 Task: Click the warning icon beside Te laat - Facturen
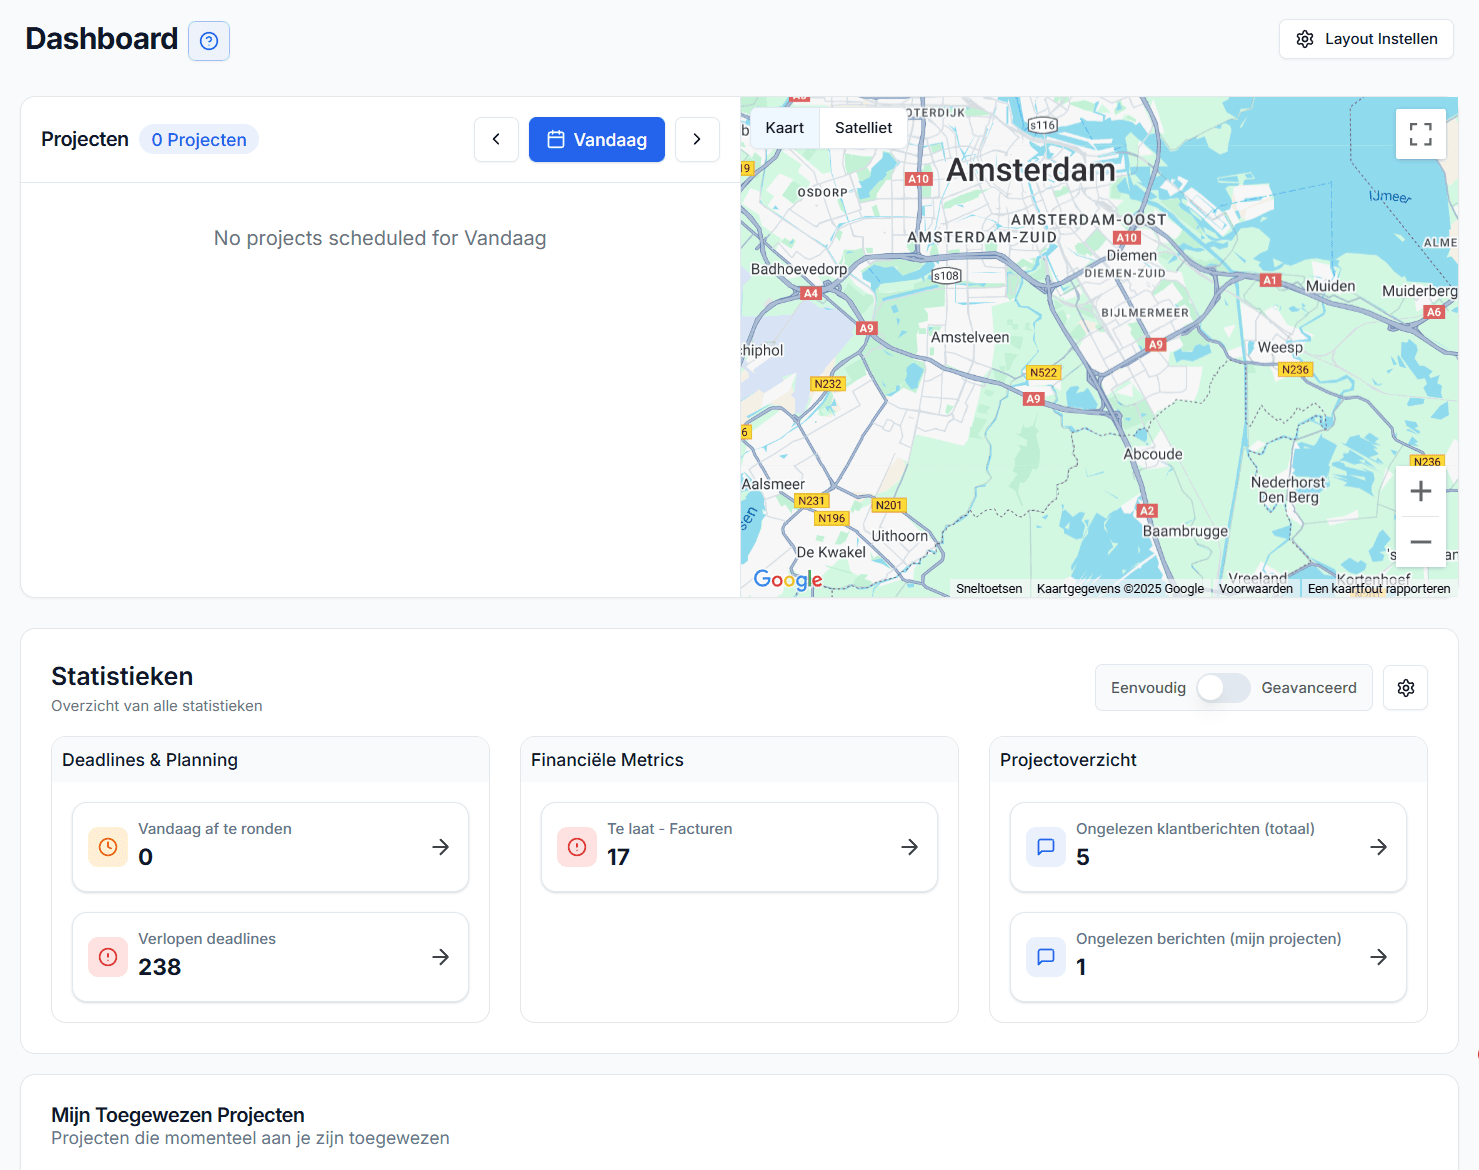click(576, 847)
